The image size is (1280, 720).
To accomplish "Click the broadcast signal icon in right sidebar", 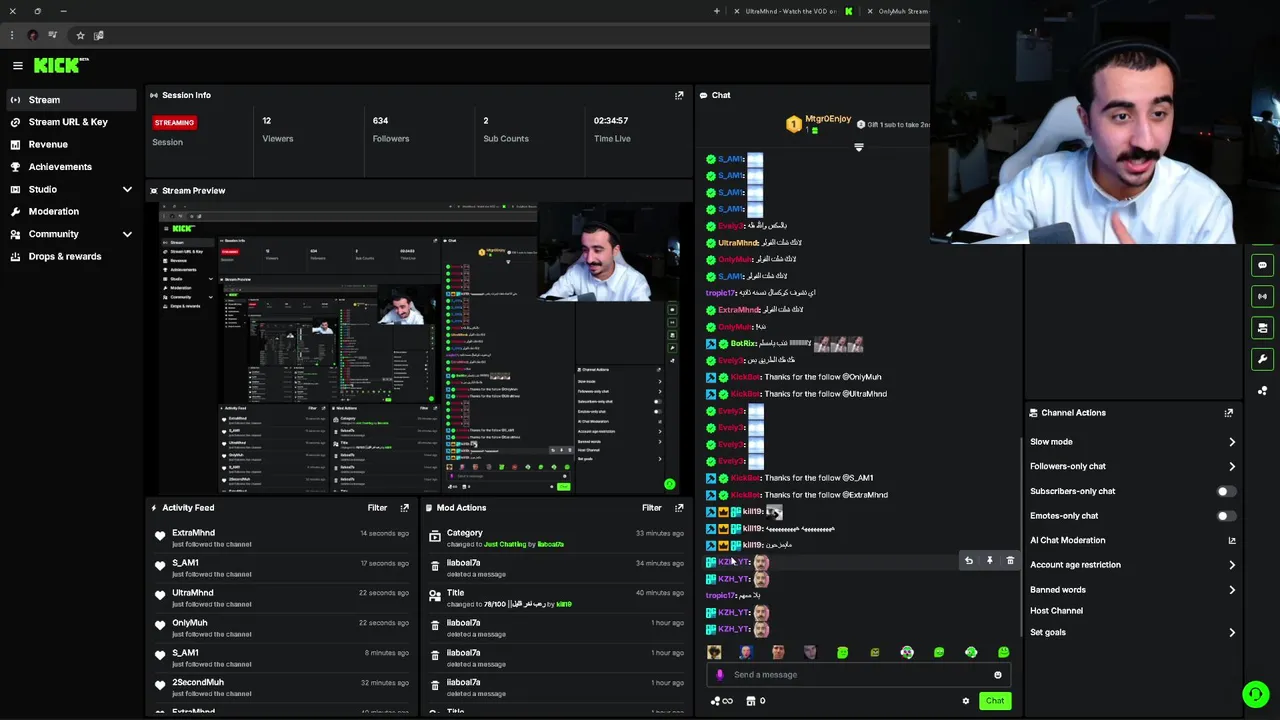I will [1262, 296].
